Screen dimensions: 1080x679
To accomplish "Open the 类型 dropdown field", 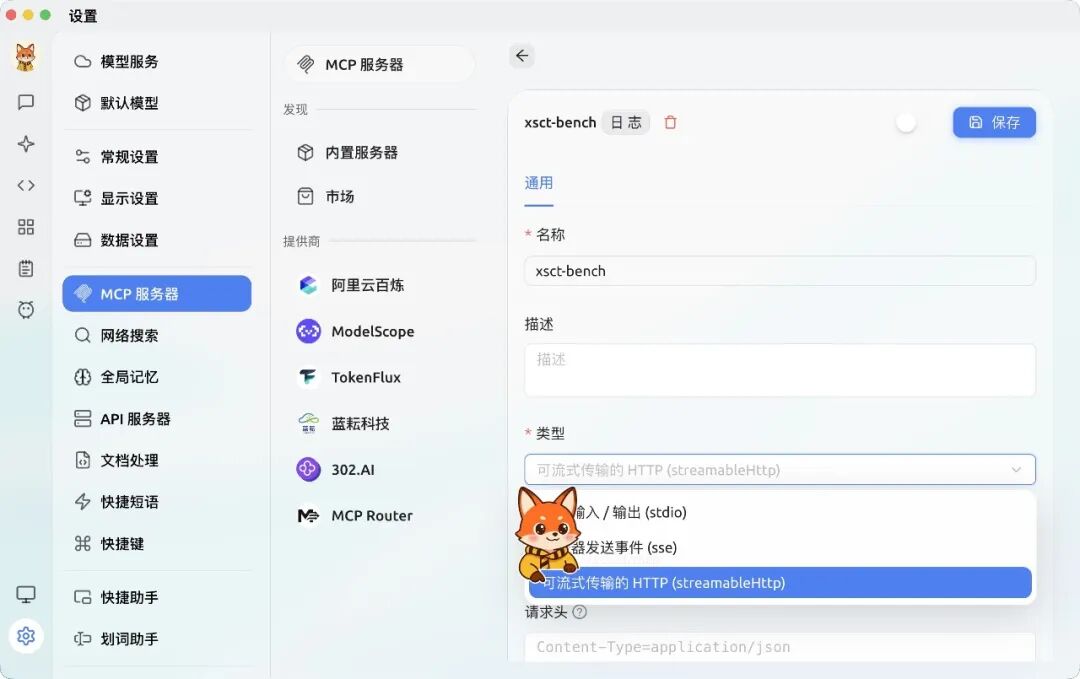I will [x=779, y=469].
